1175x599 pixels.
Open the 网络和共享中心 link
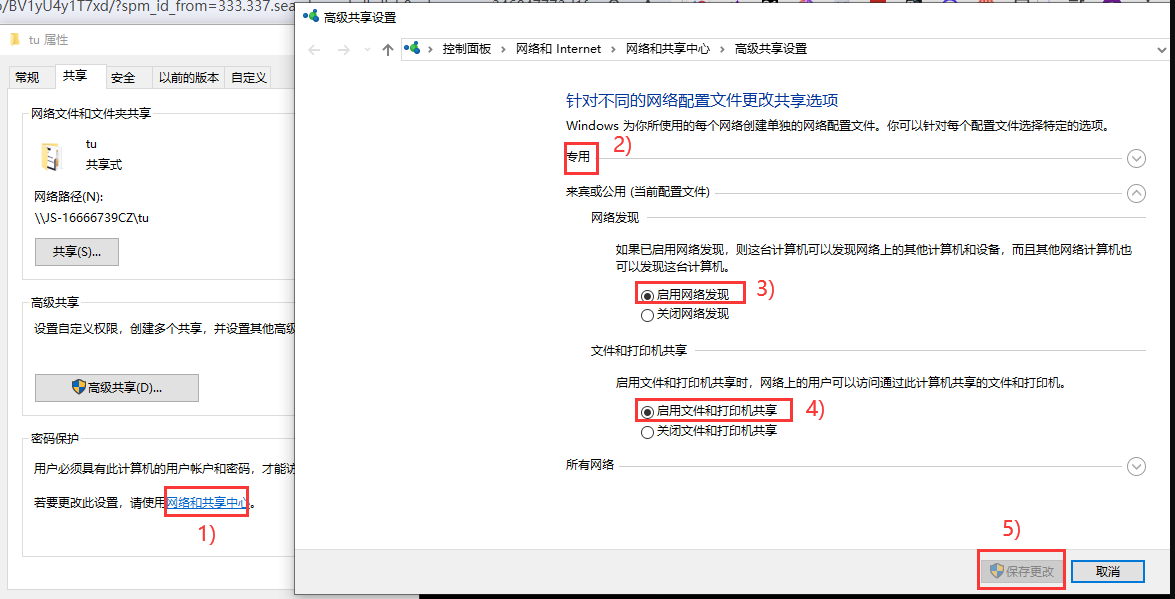point(207,503)
